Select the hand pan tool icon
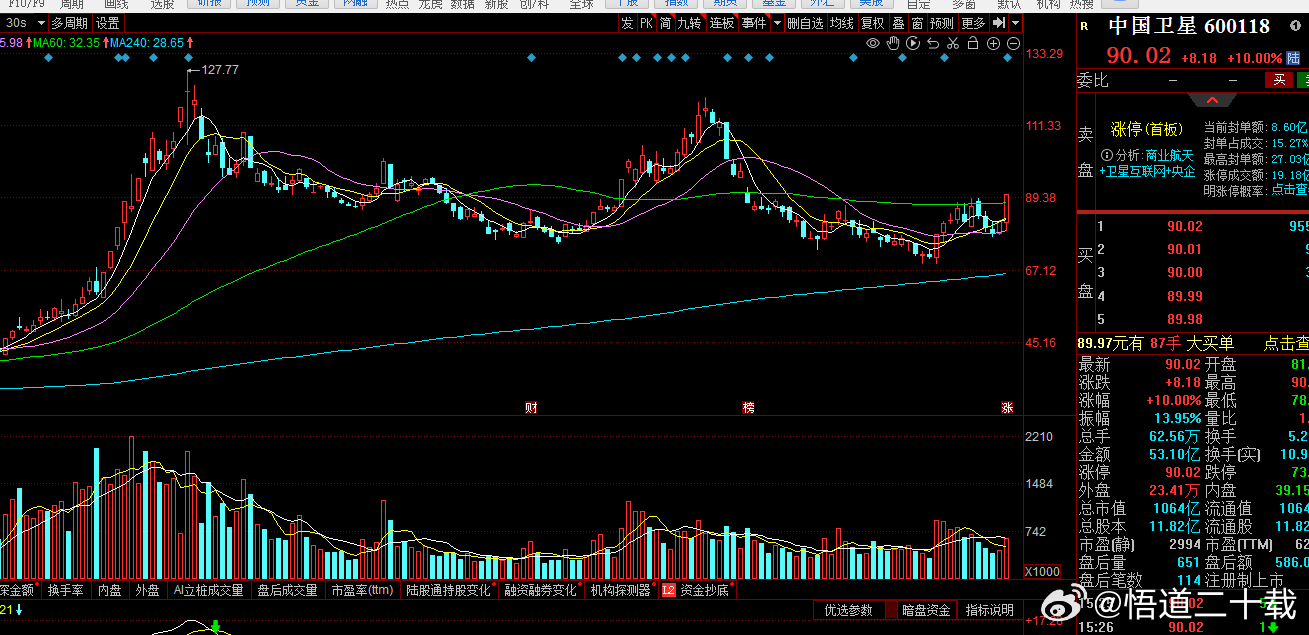This screenshot has width=1309, height=635. click(x=893, y=43)
